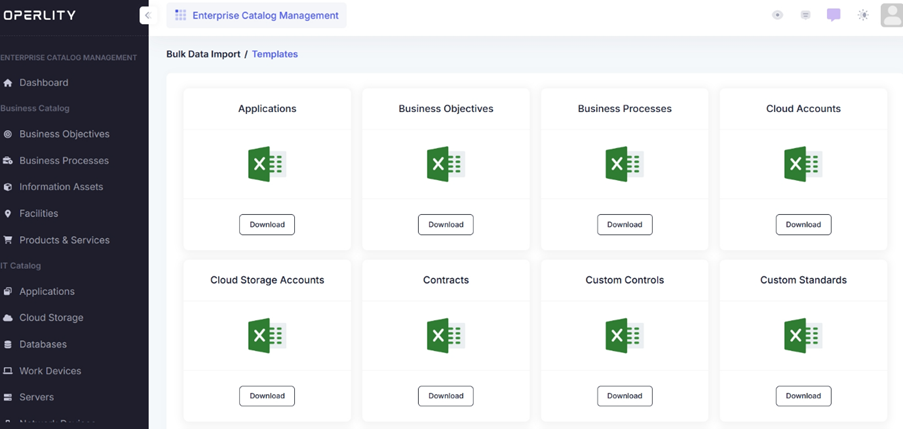Select Information Assets in sidebar
Screen dimensions: 903x429
[61, 187]
